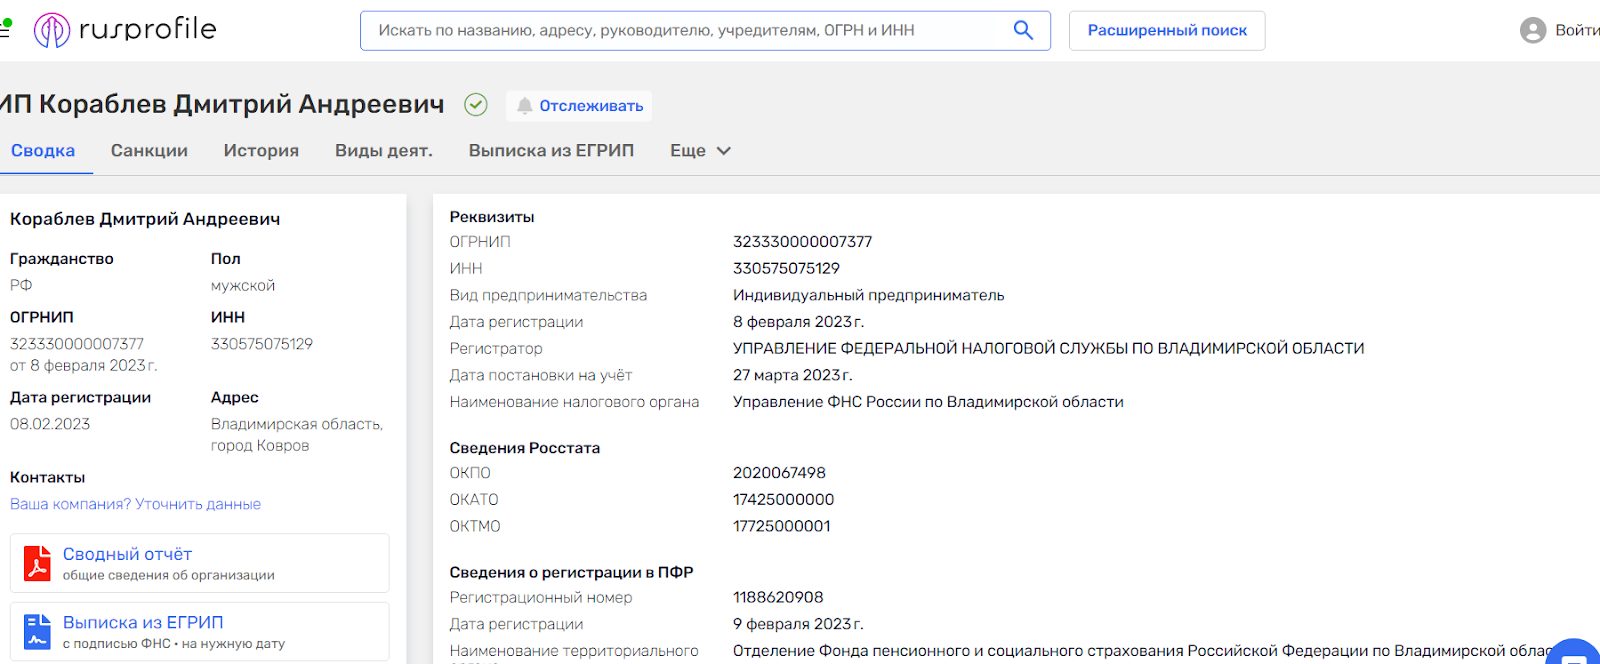Click the red PDF Сводный отчёт icon
The image size is (1600, 664).
[38, 563]
